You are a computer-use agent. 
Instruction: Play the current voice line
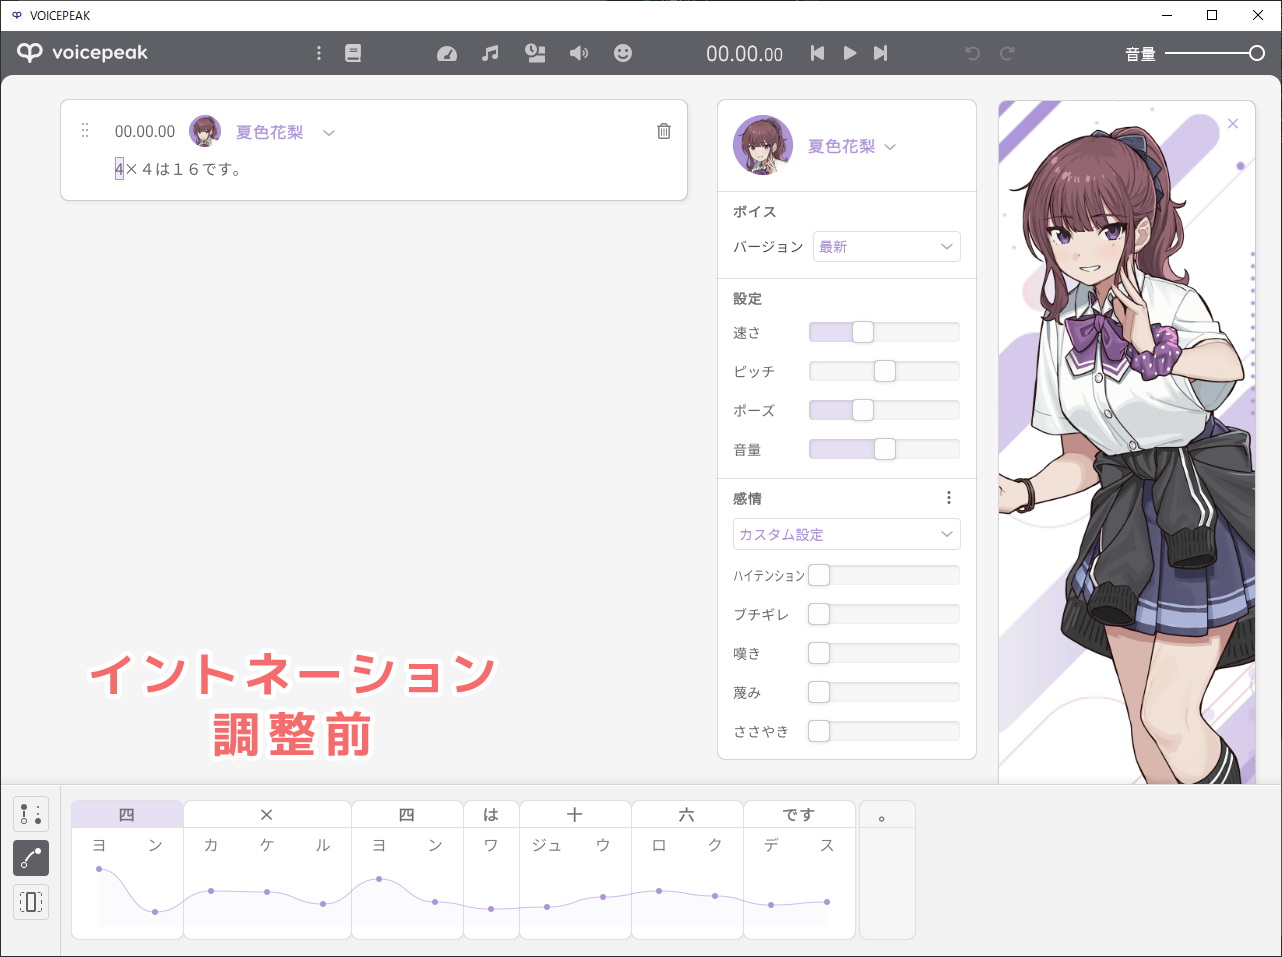pyautogui.click(x=849, y=53)
